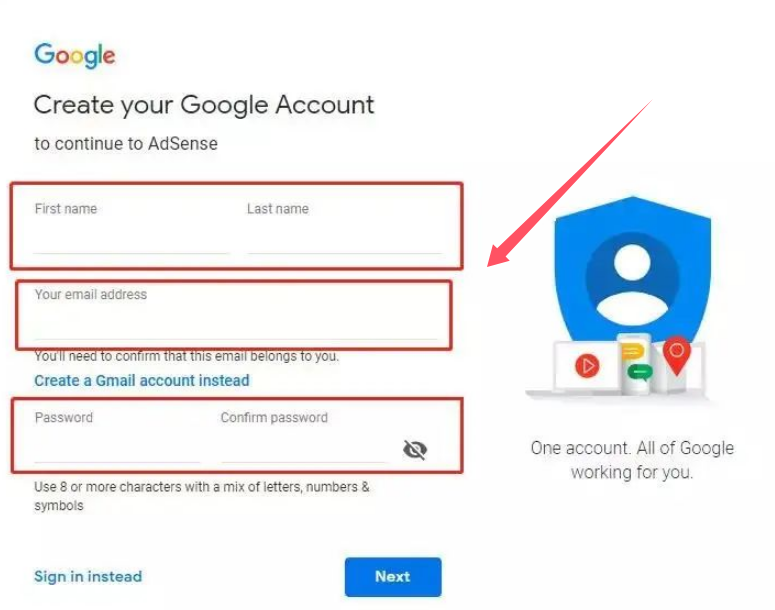Click the password requirements hint text
This screenshot has width=775, height=610.
pyautogui.click(x=202, y=496)
